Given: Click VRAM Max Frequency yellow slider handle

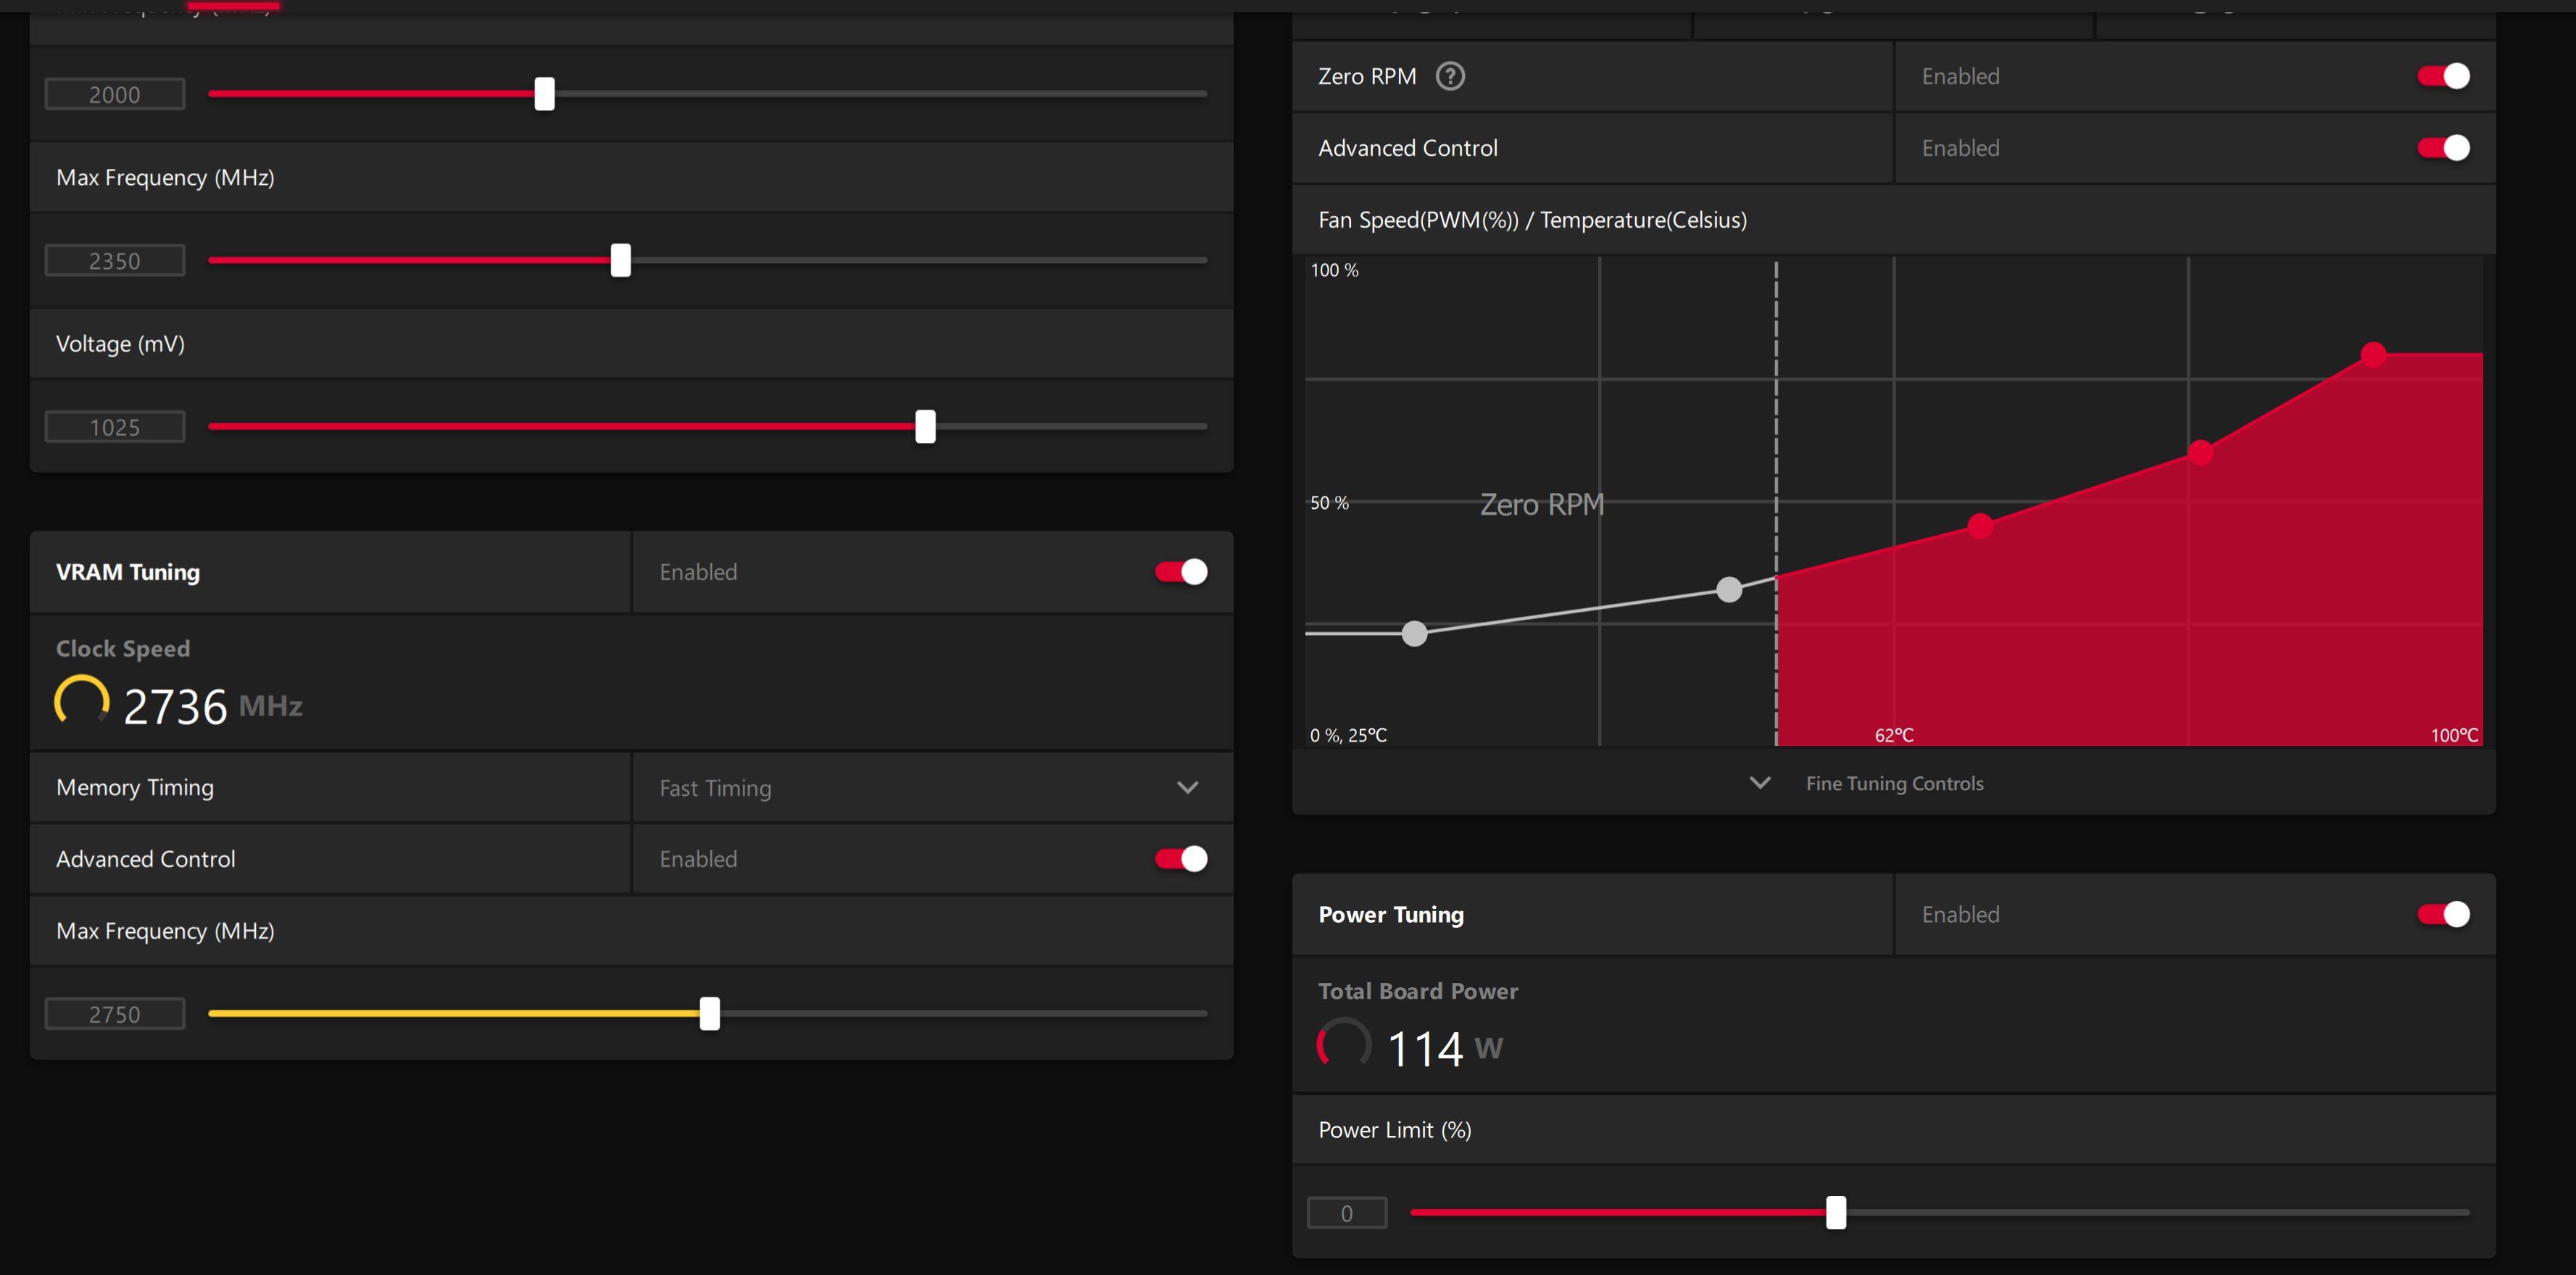Looking at the screenshot, I should tap(710, 1014).
